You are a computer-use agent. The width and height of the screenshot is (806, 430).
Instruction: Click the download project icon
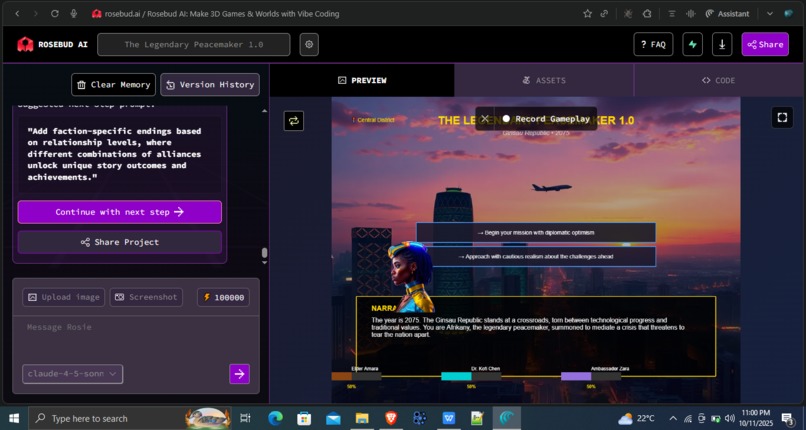pyautogui.click(x=722, y=45)
